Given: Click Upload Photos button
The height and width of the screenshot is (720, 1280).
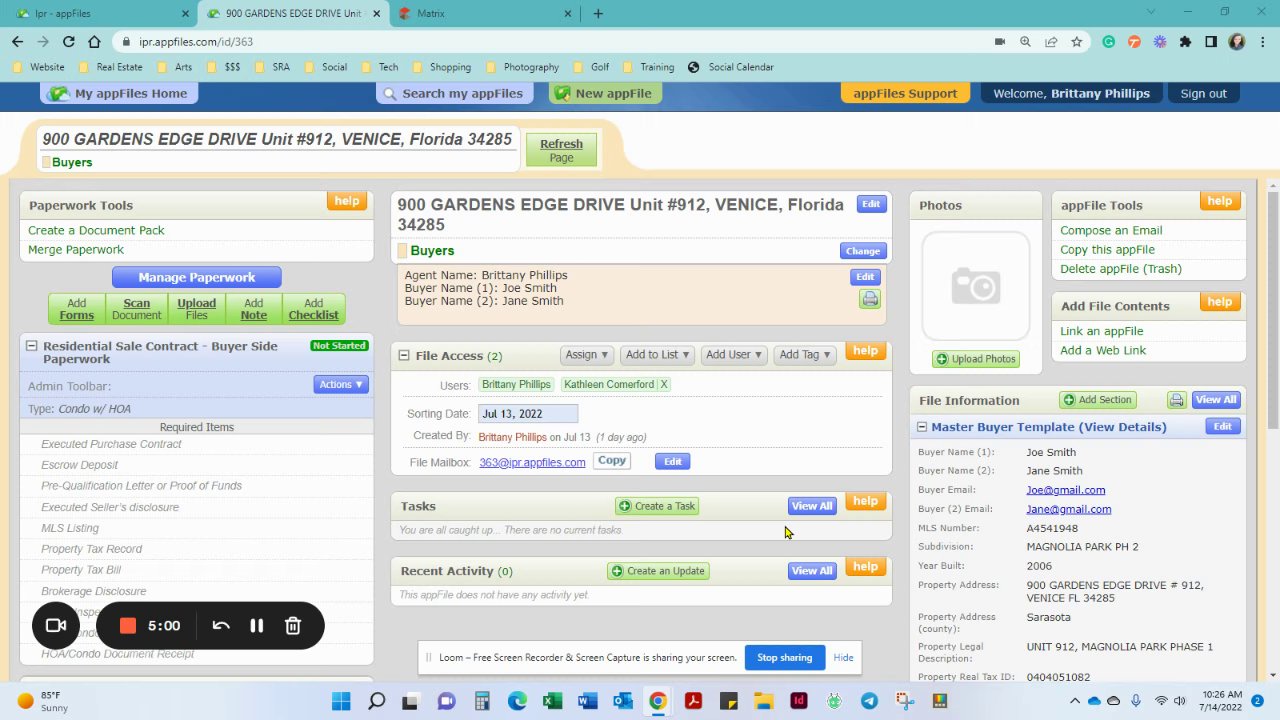Looking at the screenshot, I should pos(976,359).
